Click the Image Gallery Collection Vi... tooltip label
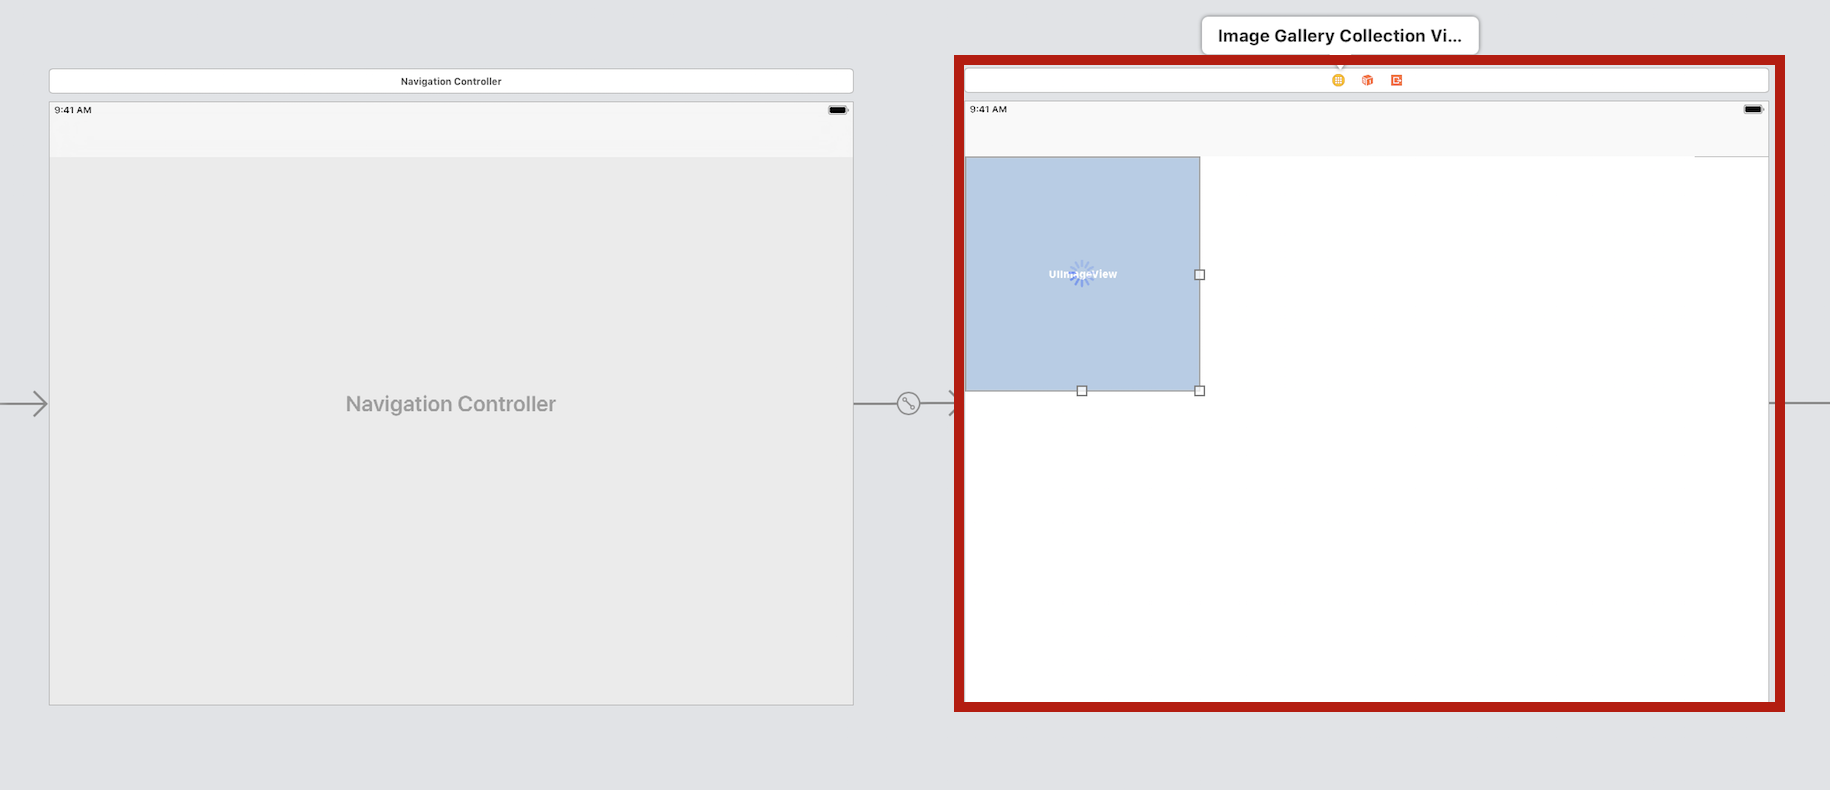This screenshot has height=790, width=1830. tap(1340, 36)
